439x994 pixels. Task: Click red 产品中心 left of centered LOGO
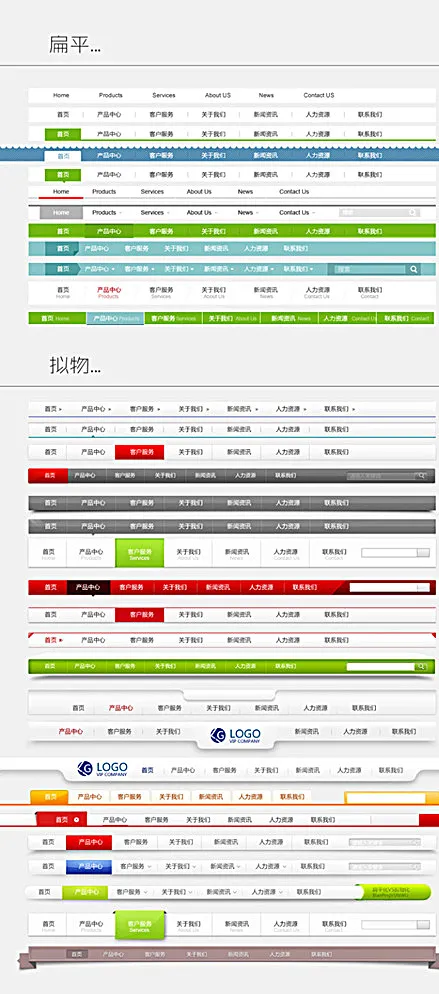(x=71, y=732)
